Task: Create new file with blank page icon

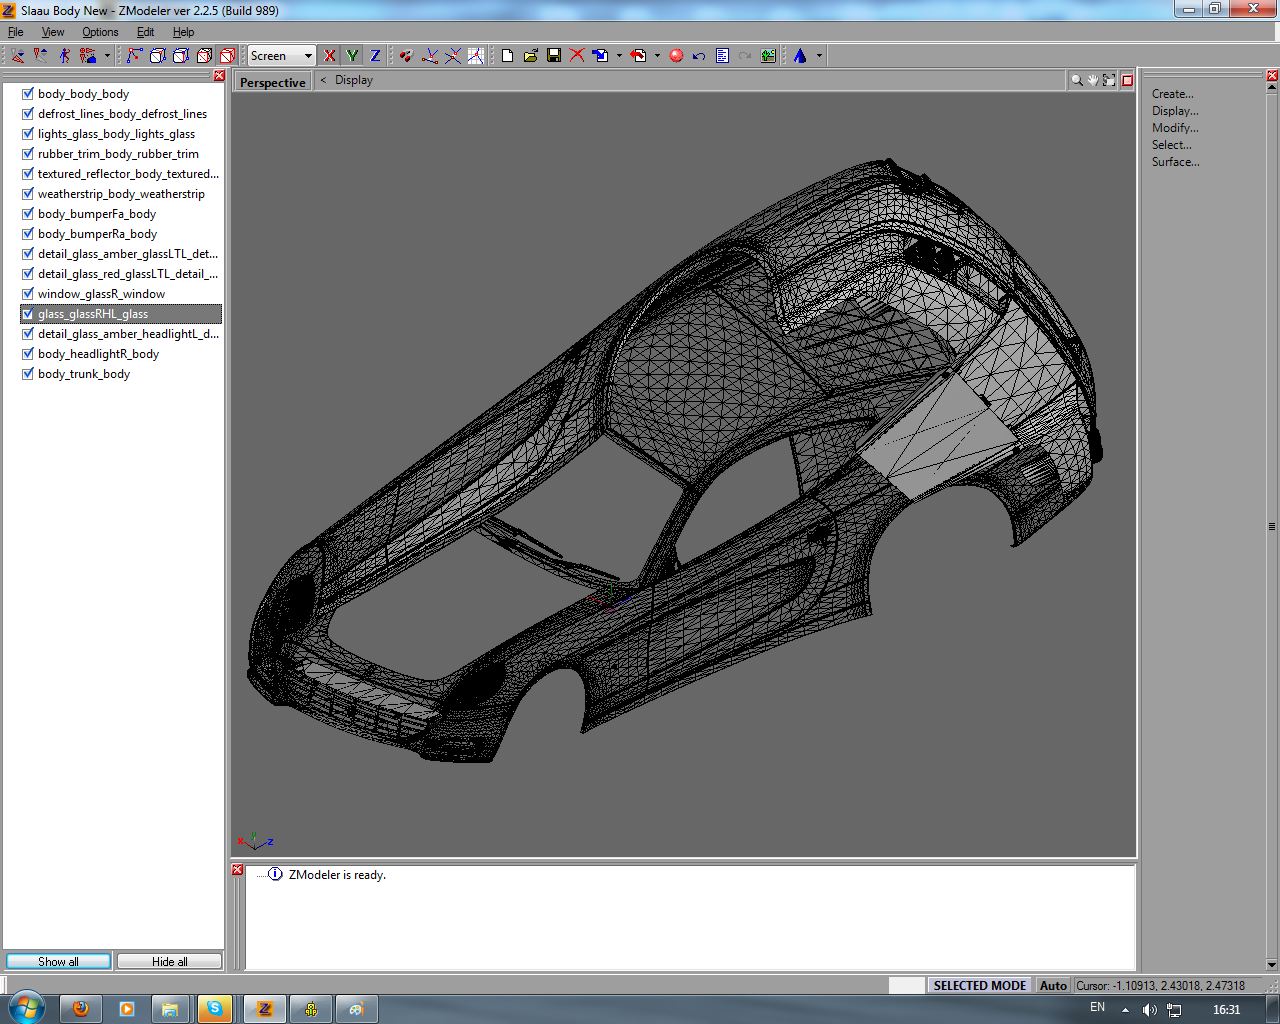Action: (508, 56)
